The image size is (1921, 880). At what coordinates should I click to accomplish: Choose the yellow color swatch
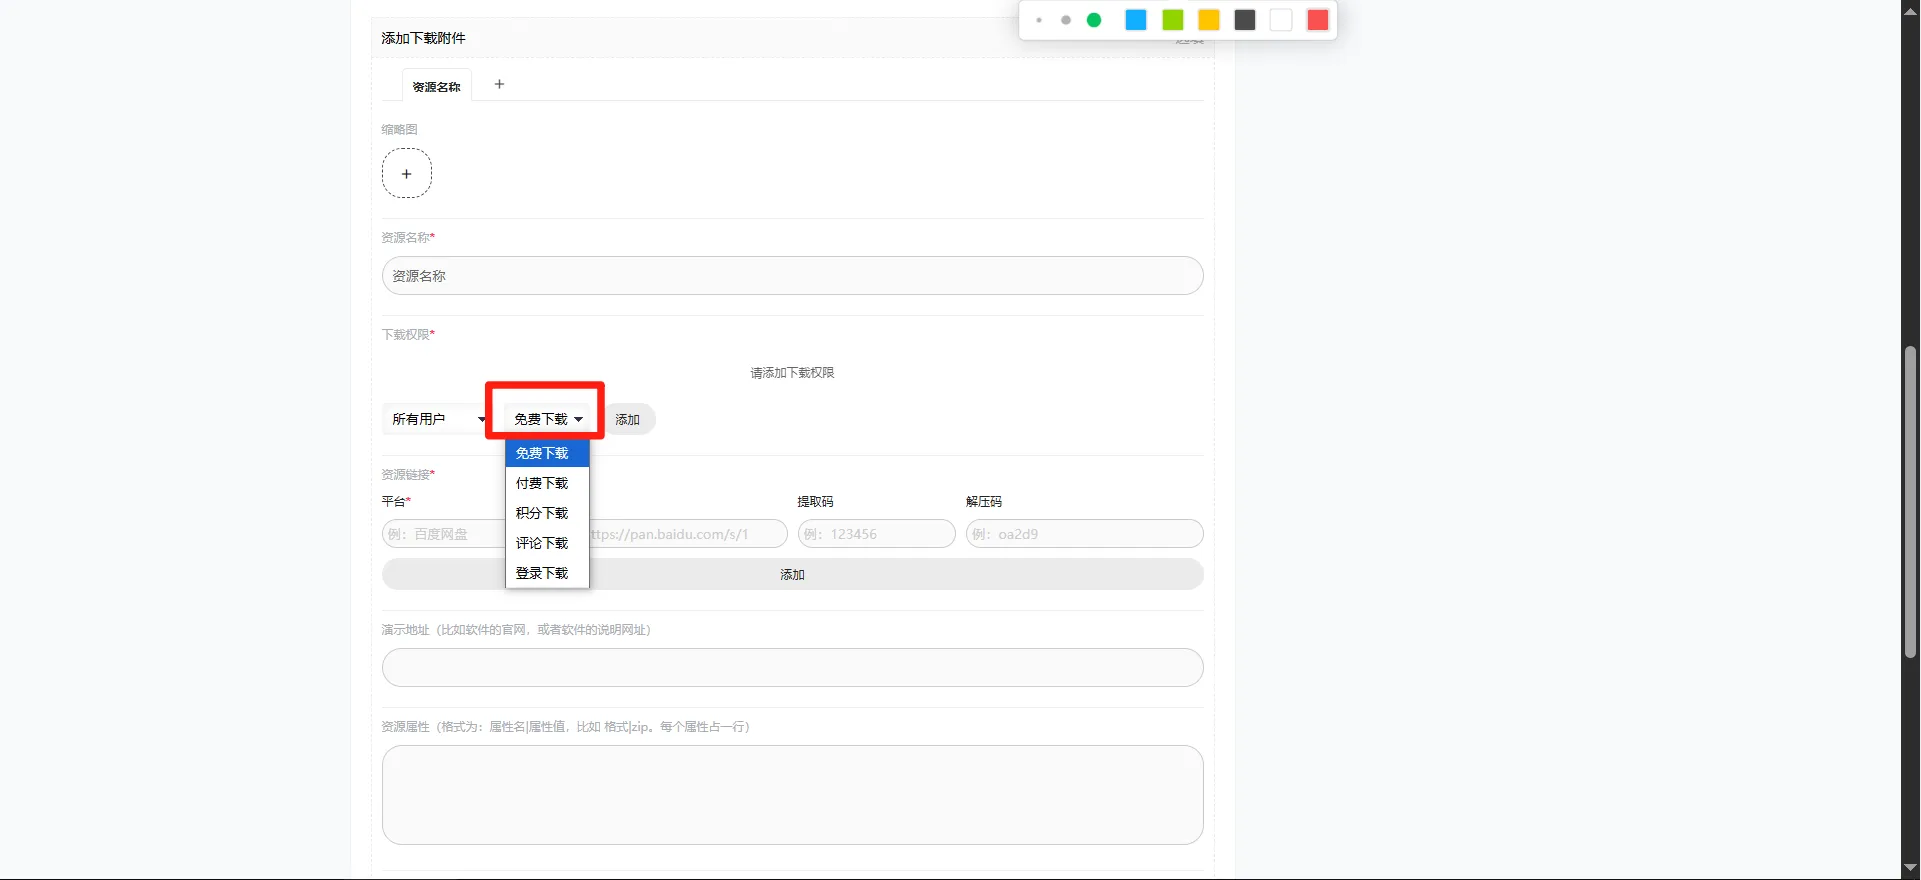(x=1209, y=20)
